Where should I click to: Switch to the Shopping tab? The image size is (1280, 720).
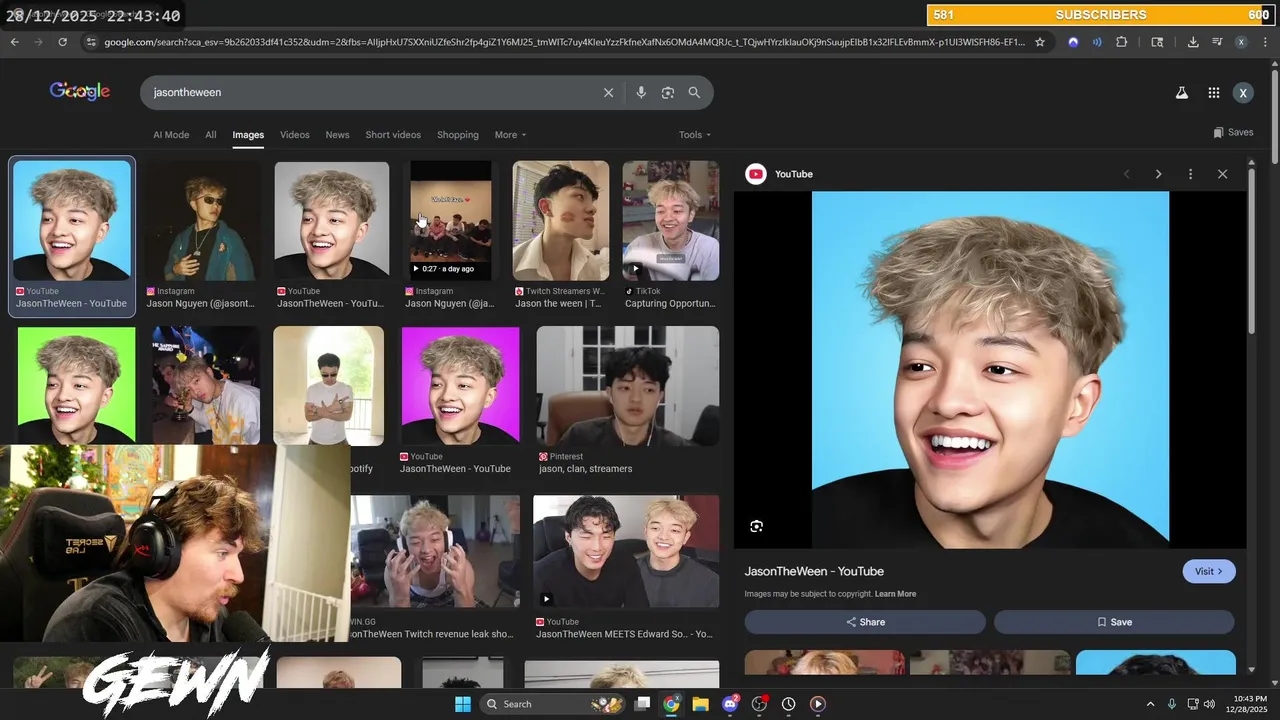click(458, 135)
